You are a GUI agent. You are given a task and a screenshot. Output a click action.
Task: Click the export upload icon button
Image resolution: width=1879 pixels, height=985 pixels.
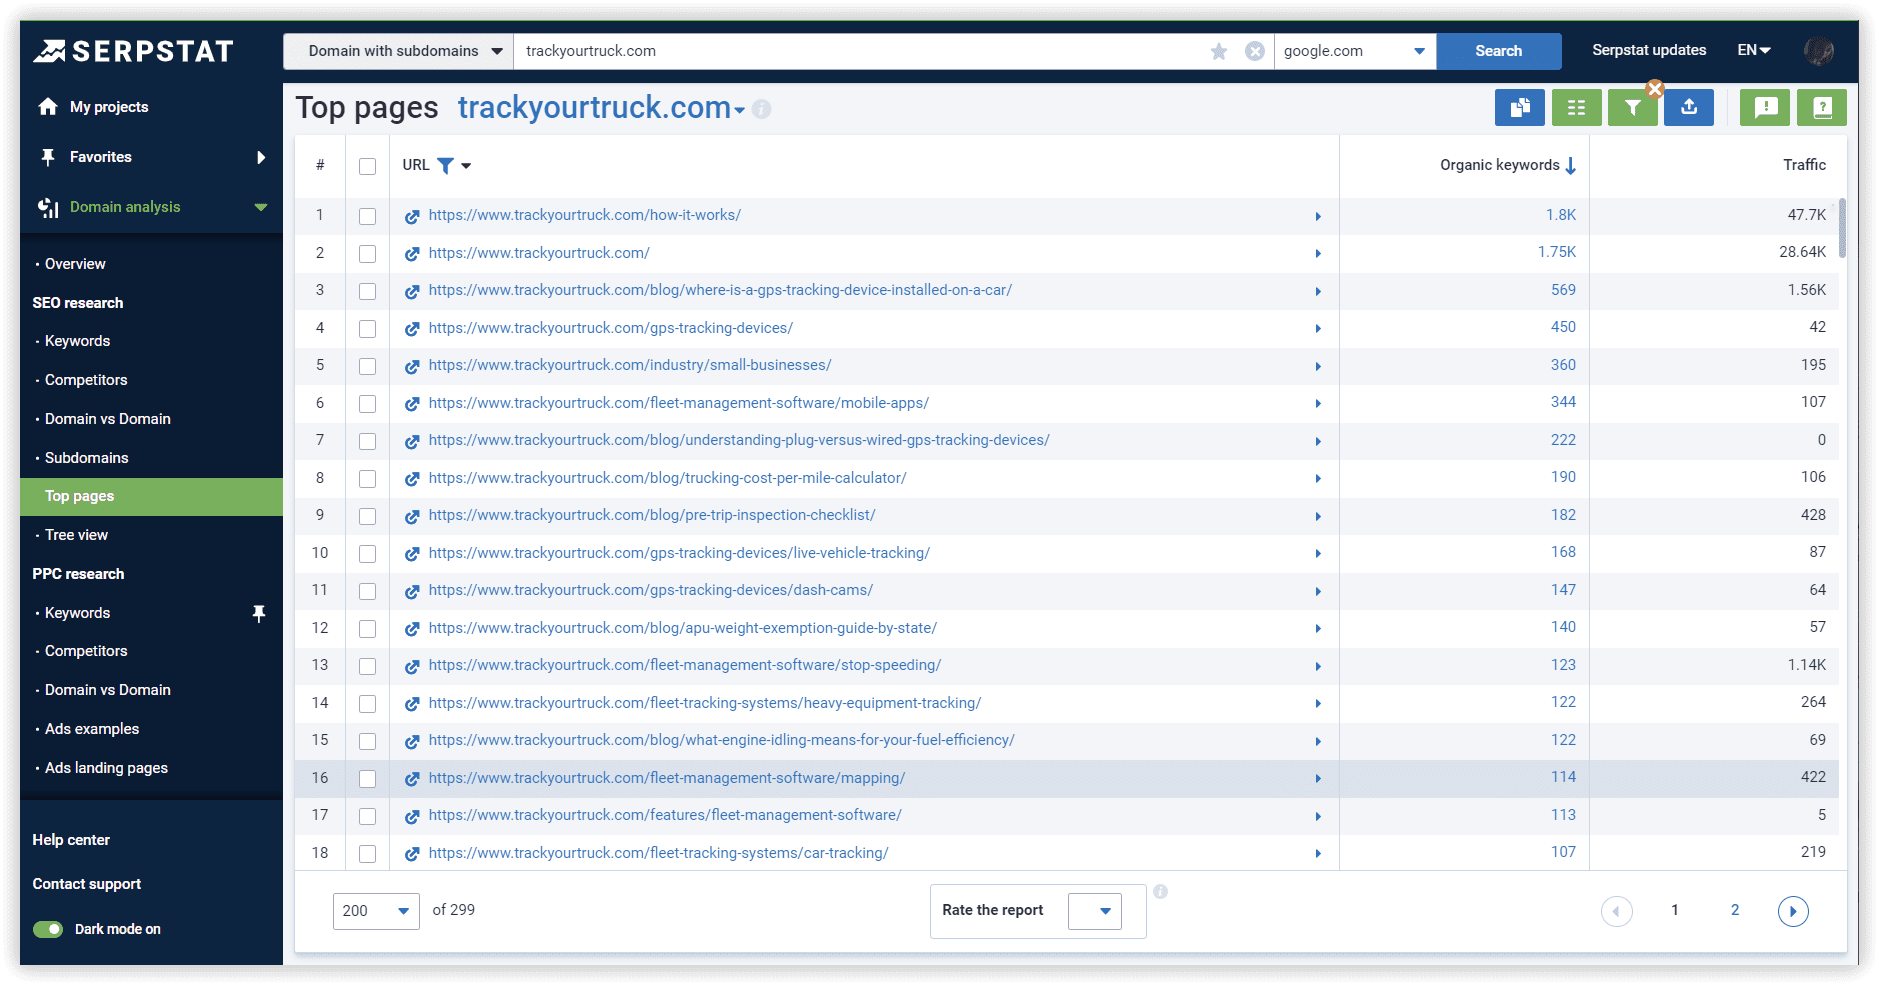(1688, 108)
